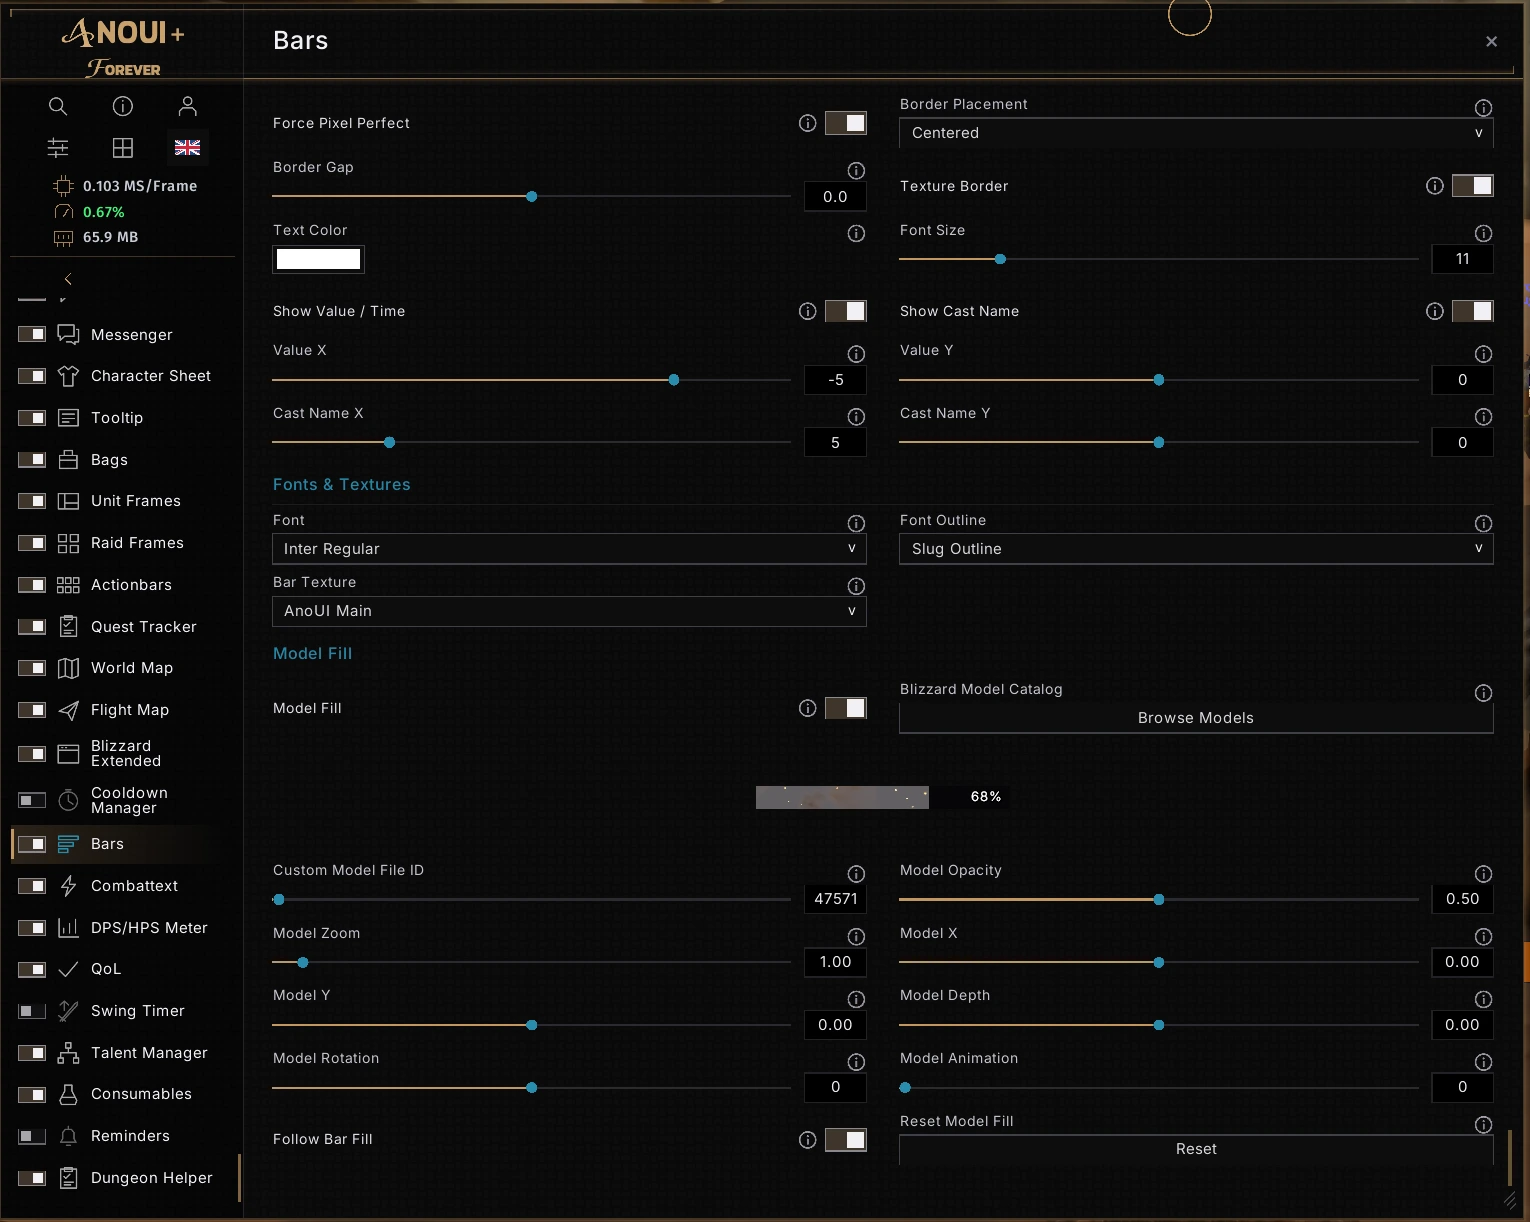Click the Model Opacity slider handle

click(x=1159, y=900)
